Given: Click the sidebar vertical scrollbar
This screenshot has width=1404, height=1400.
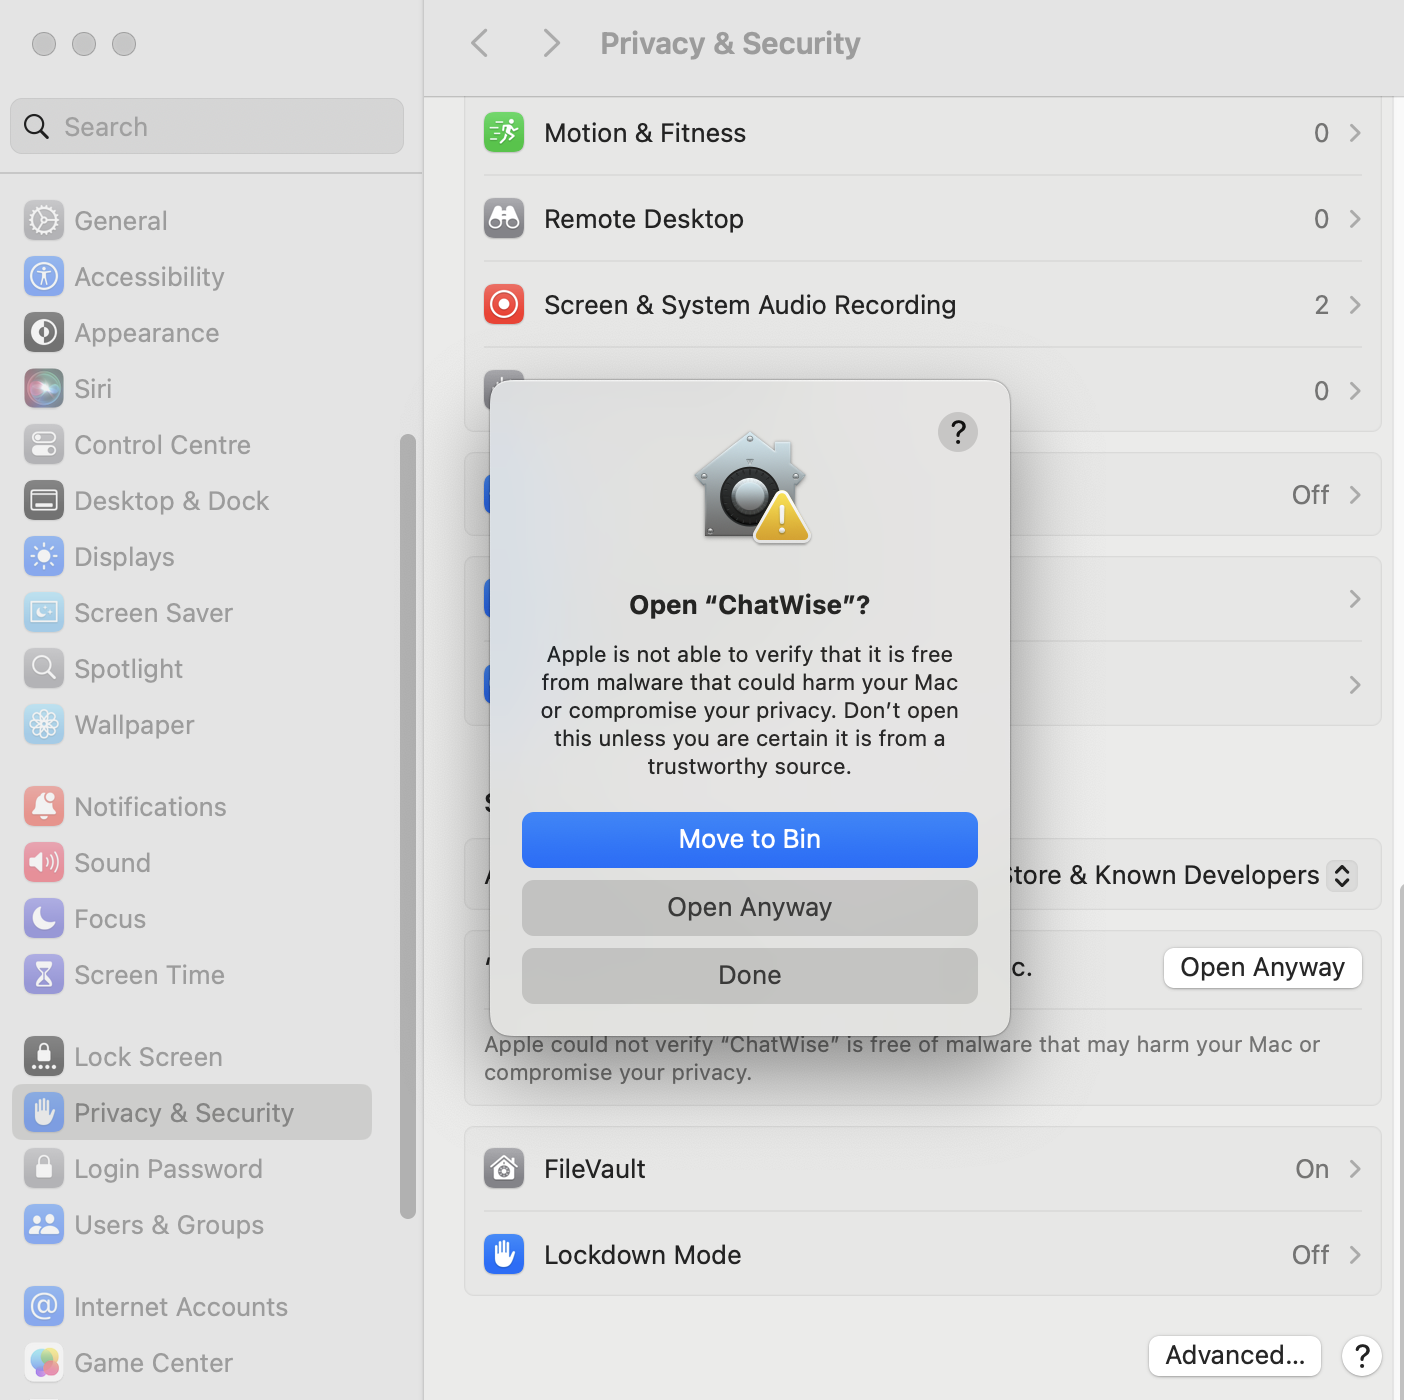Looking at the screenshot, I should click(407, 826).
